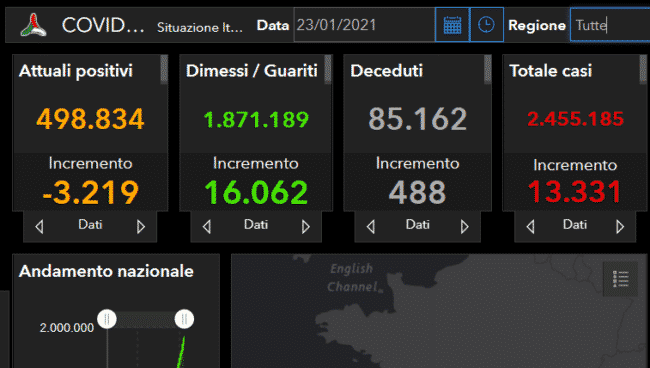Go to previous page in Totale casi card
This screenshot has width=650, height=368.
click(x=530, y=227)
